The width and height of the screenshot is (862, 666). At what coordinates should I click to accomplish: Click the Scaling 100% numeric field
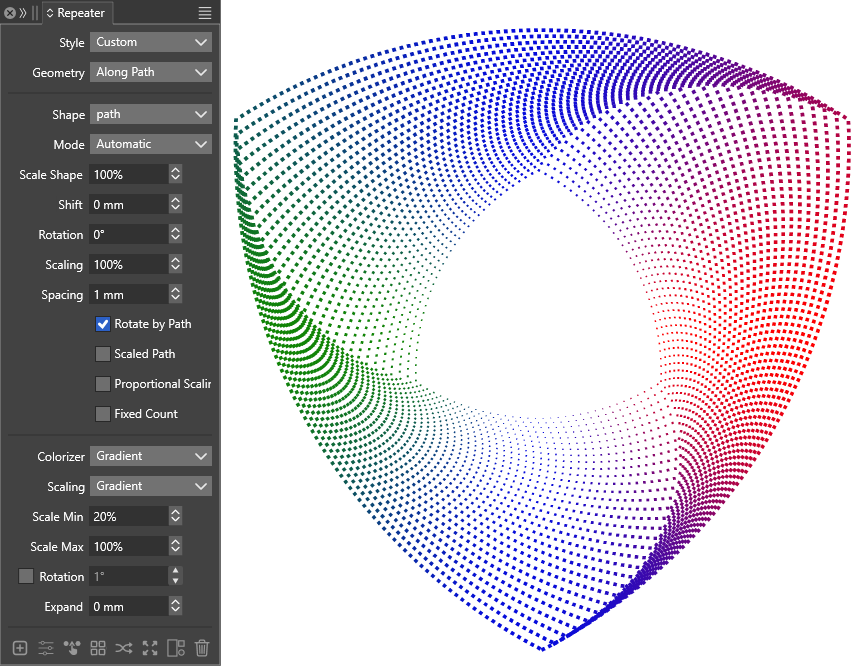point(129,265)
